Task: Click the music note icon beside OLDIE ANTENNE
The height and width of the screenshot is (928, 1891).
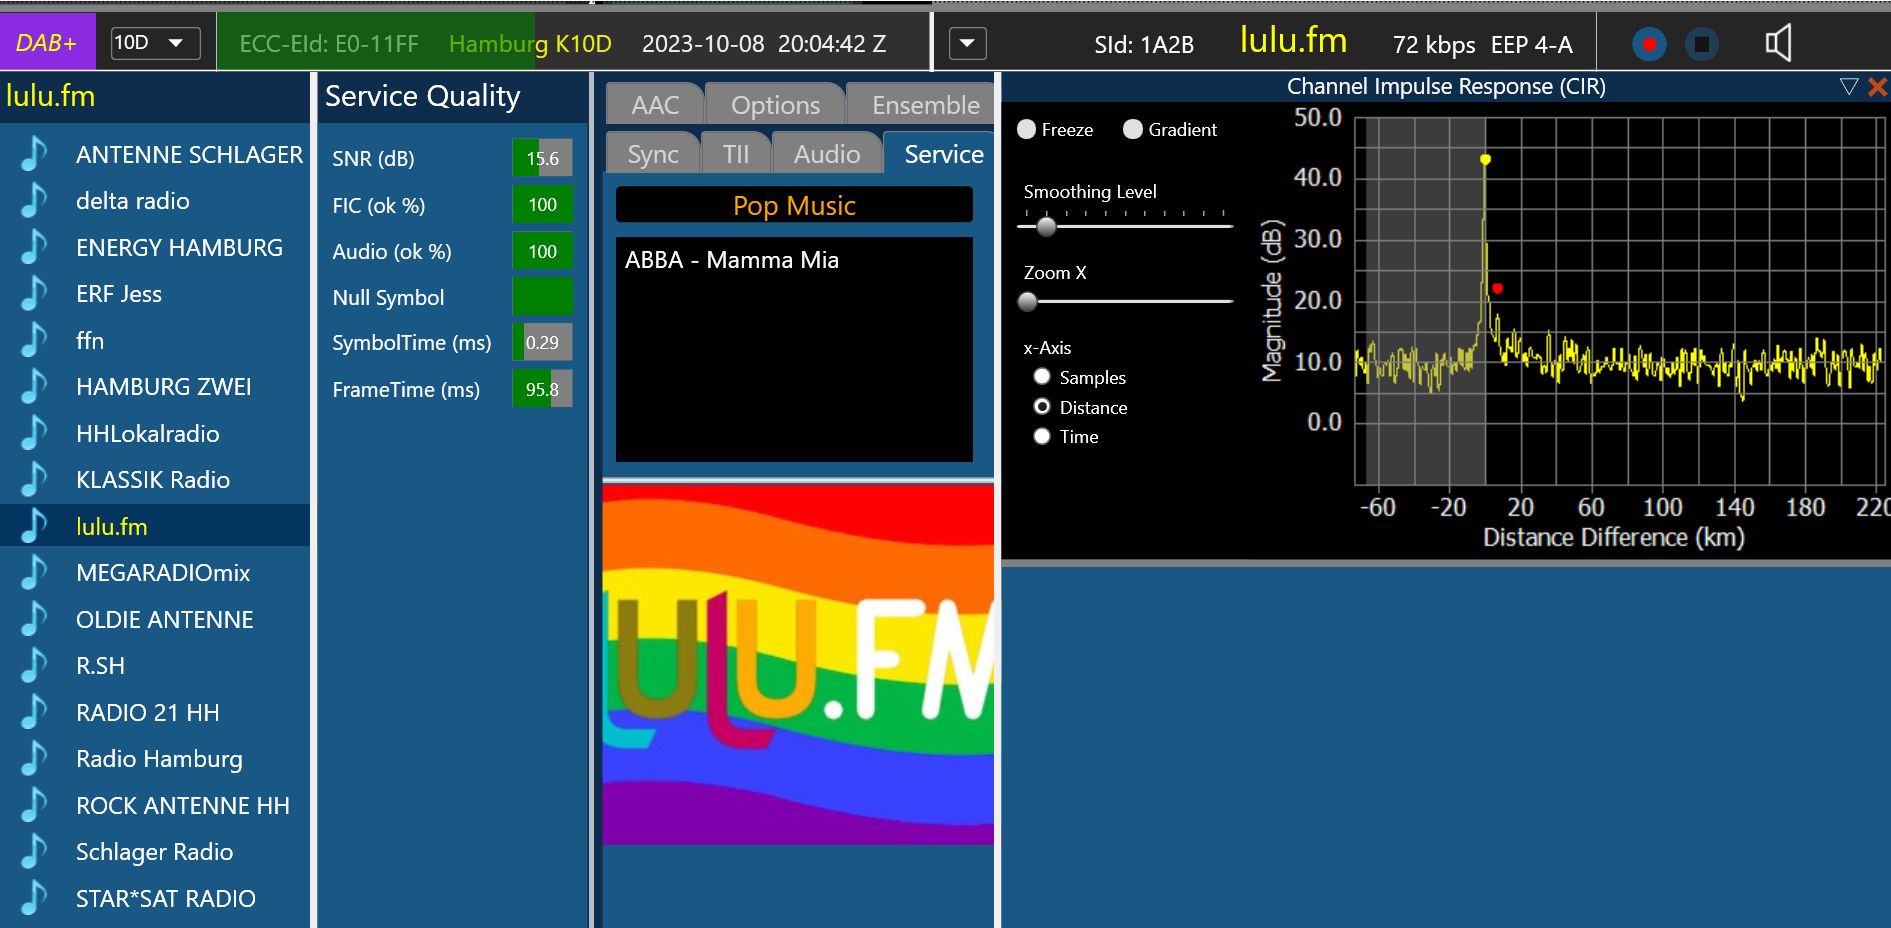Action: pos(34,619)
